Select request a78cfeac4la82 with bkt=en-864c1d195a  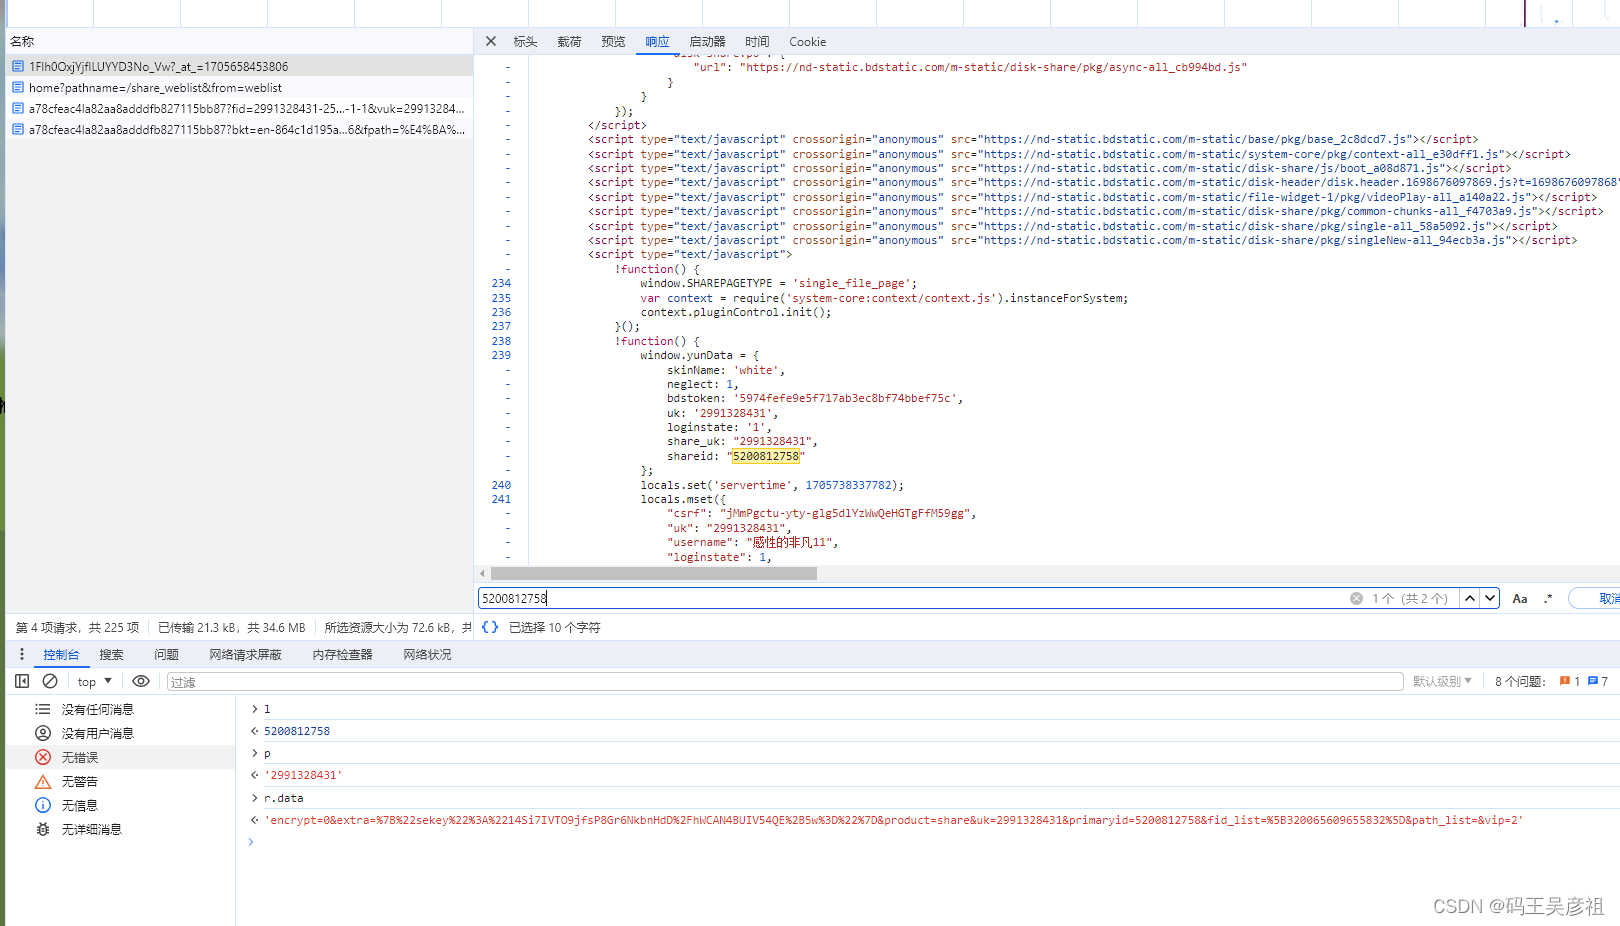(x=239, y=129)
